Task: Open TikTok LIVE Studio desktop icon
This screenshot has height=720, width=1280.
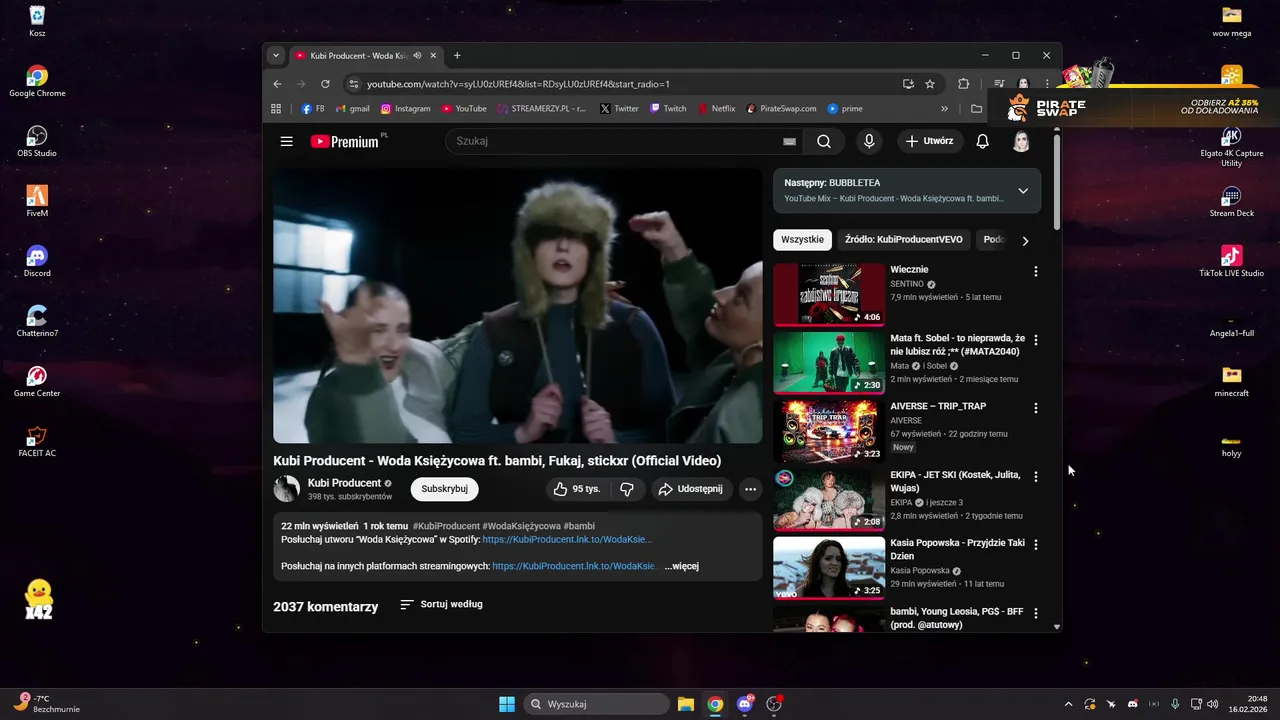Action: coord(1231,261)
